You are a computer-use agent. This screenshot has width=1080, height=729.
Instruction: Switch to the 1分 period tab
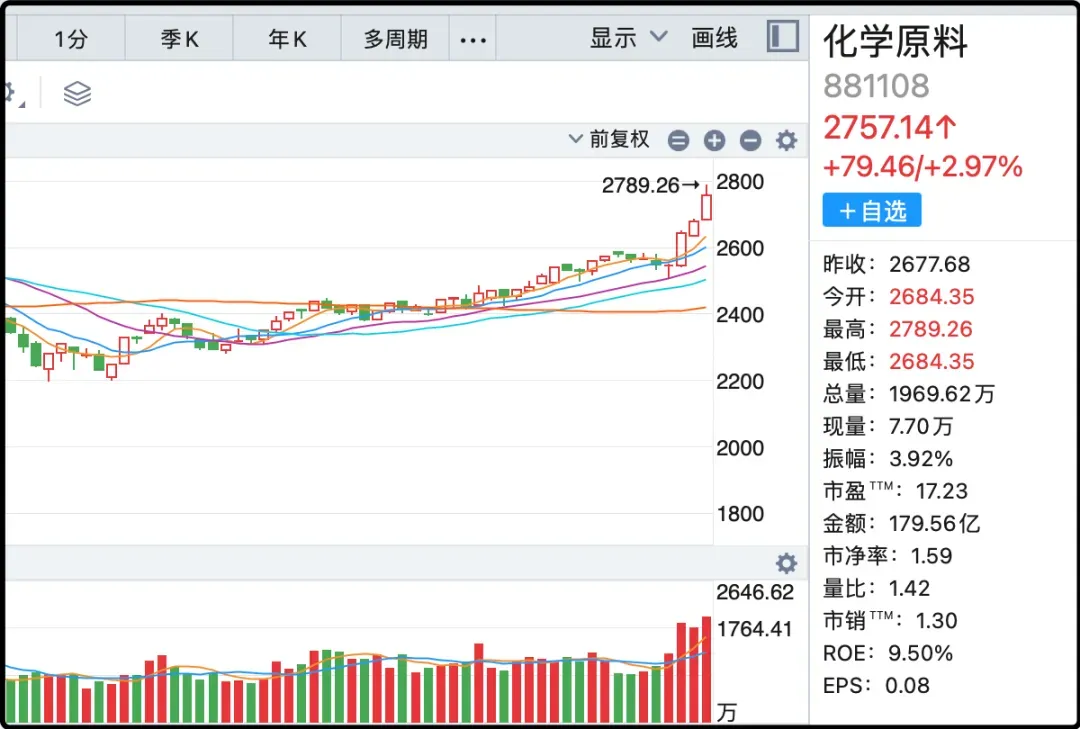71,39
